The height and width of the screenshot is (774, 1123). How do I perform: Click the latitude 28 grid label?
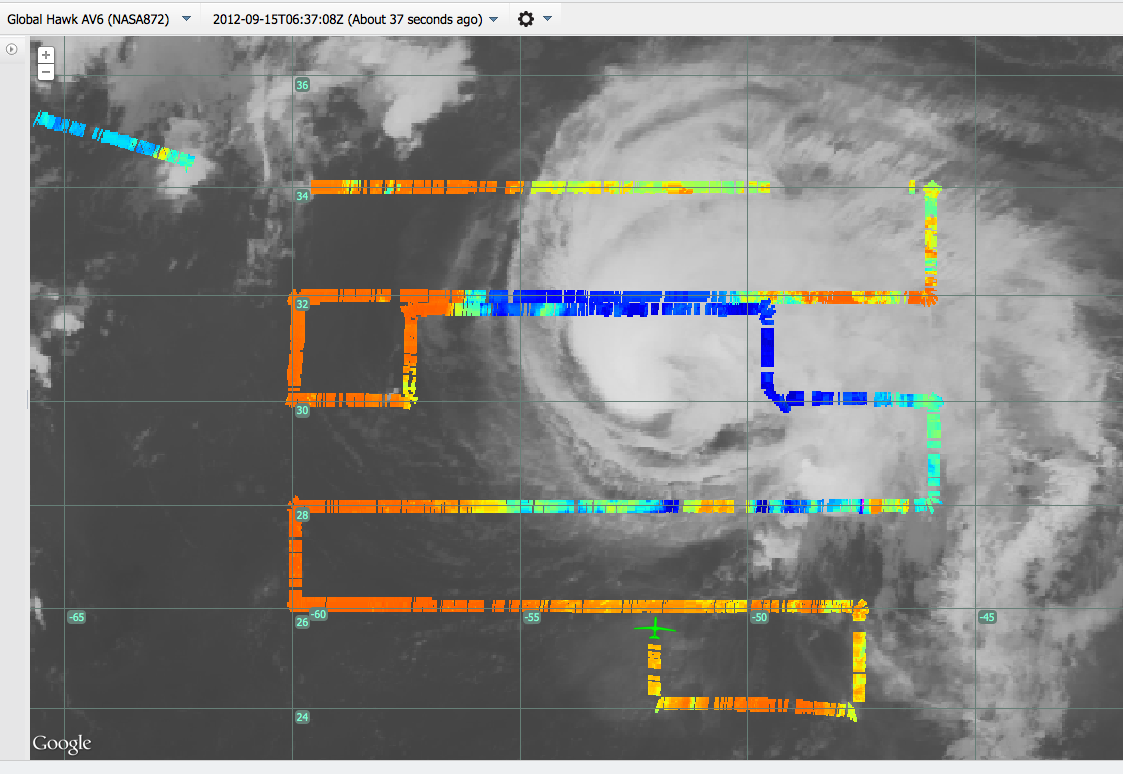(302, 515)
